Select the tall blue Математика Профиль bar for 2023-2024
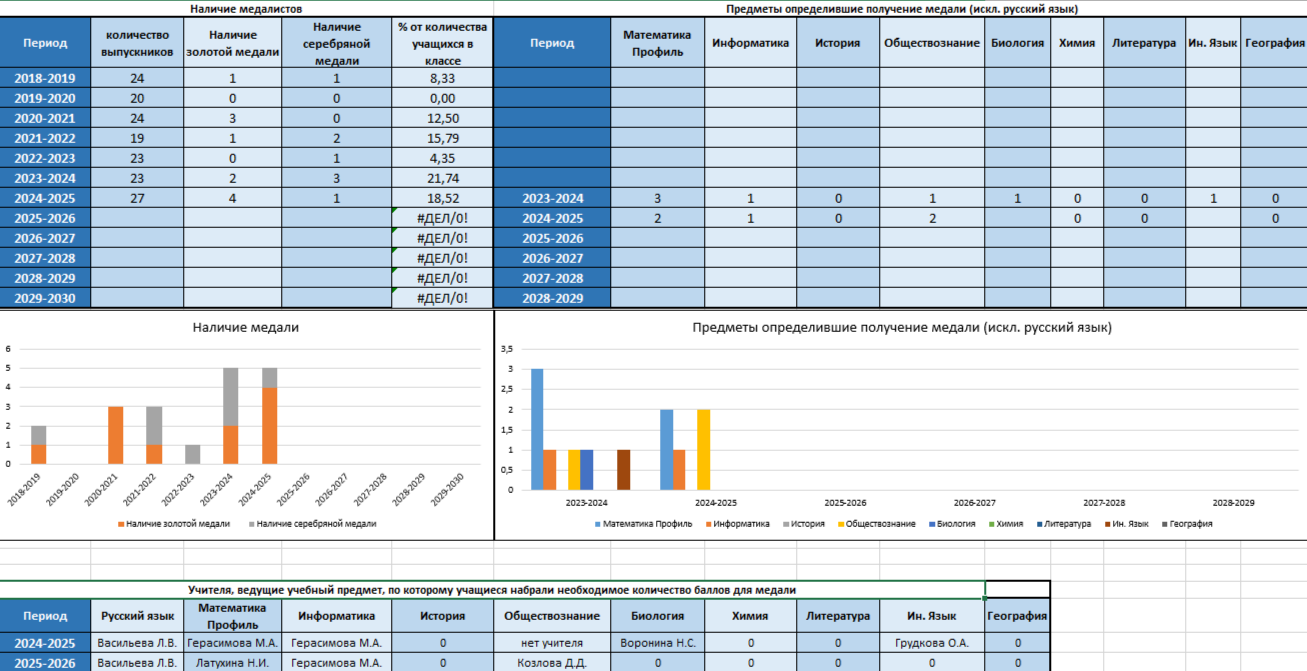The height and width of the screenshot is (671, 1307). [x=537, y=429]
